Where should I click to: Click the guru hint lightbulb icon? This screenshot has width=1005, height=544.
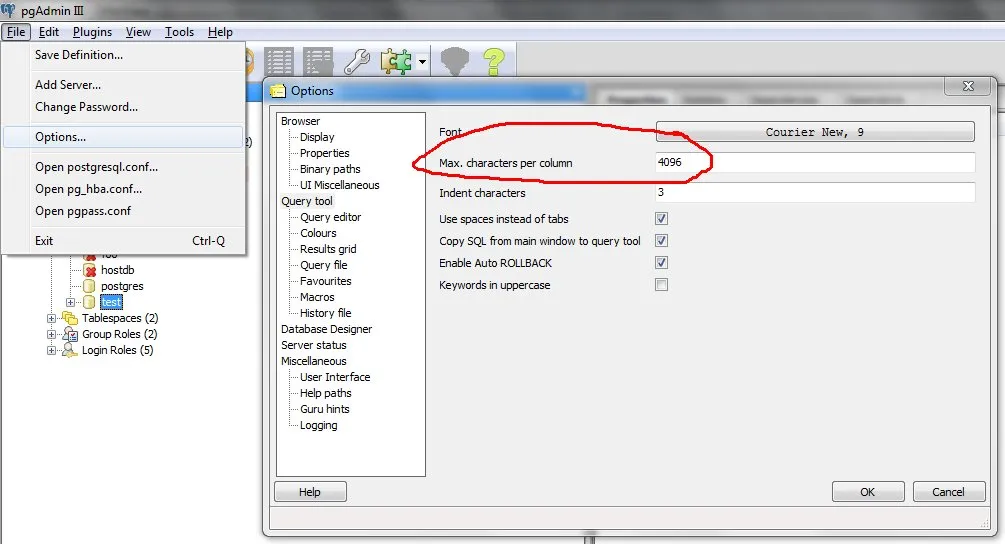pyautogui.click(x=454, y=62)
